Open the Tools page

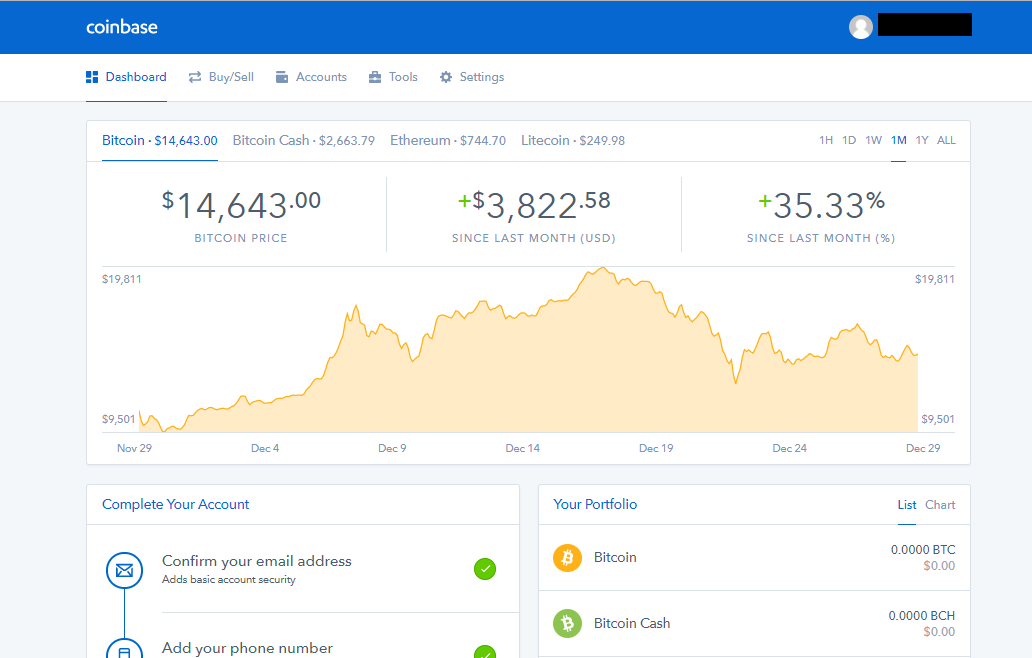393,77
